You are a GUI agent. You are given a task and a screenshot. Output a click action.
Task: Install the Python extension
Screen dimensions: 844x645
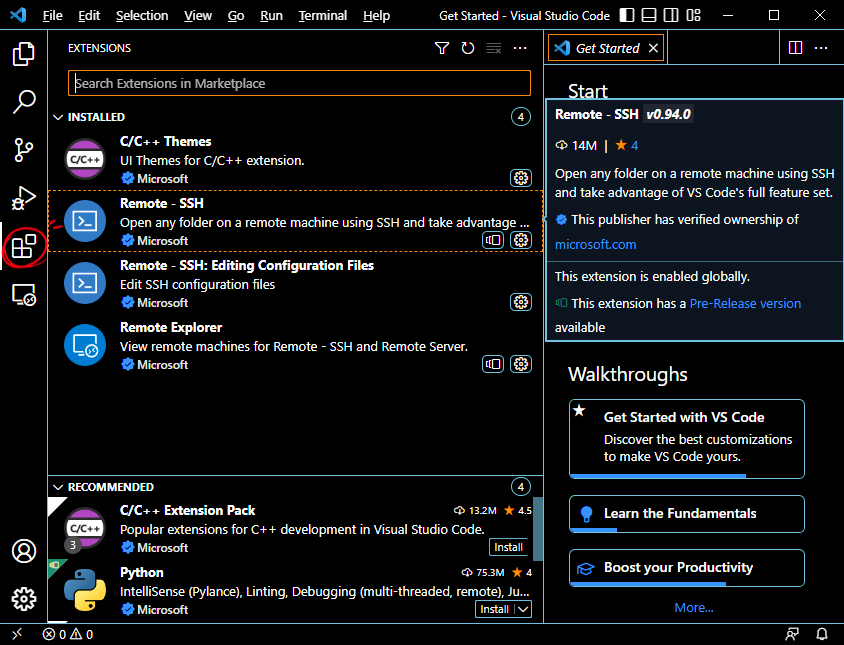pos(495,609)
